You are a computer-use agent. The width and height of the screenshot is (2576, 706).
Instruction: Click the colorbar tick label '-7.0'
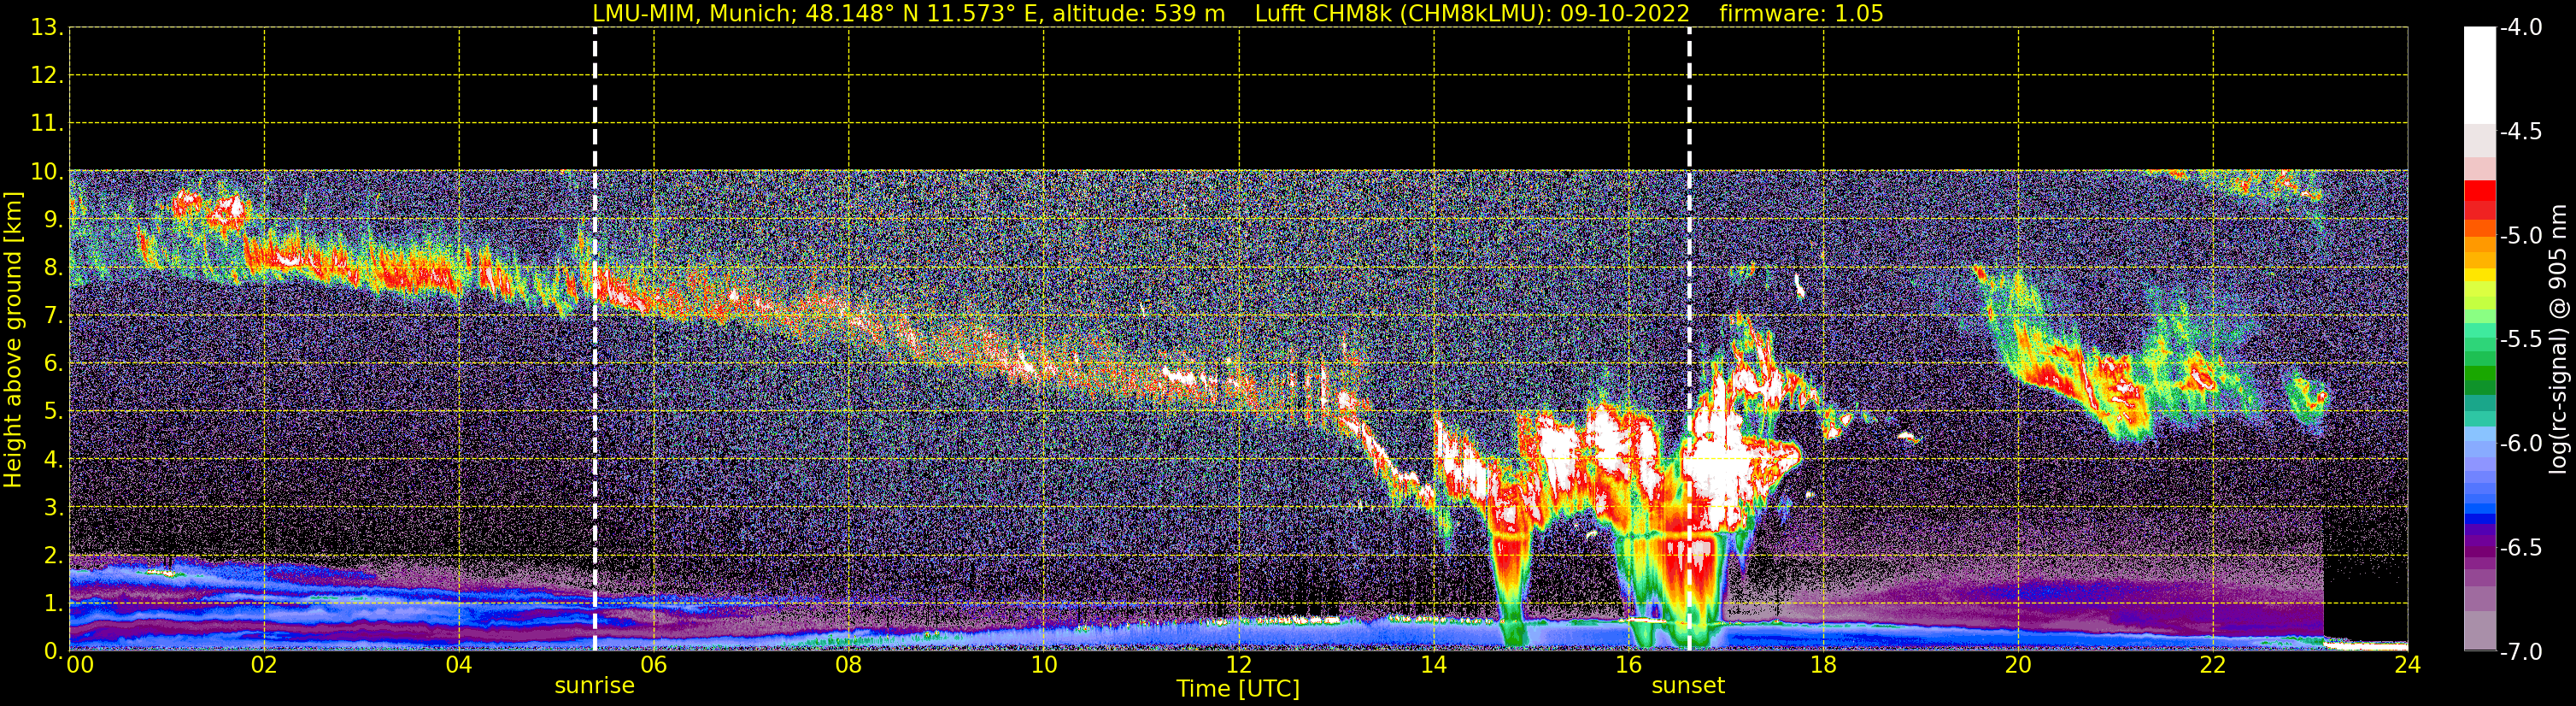tap(2520, 652)
